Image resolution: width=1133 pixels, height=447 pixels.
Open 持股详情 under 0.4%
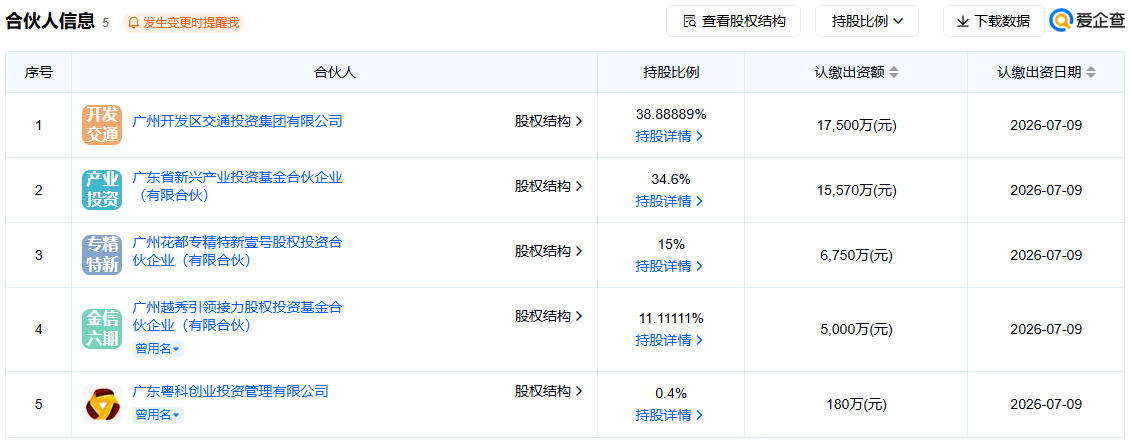(x=670, y=415)
